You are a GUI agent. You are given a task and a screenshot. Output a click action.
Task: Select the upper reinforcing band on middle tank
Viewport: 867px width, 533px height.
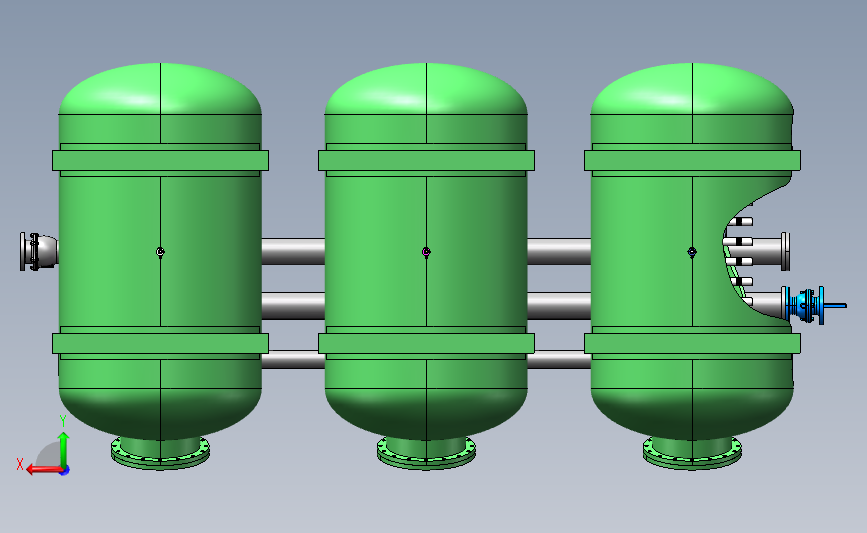(426, 160)
